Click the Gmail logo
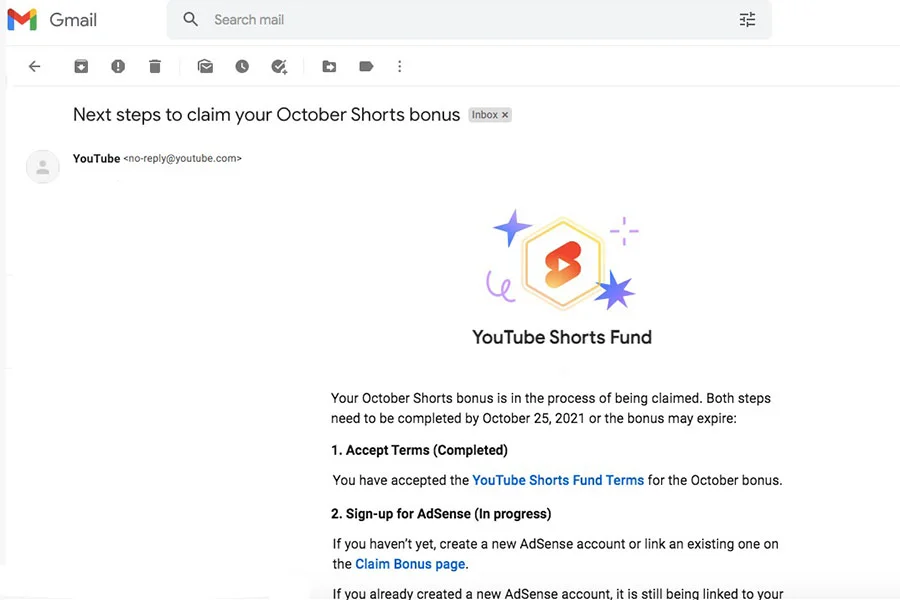 point(52,20)
